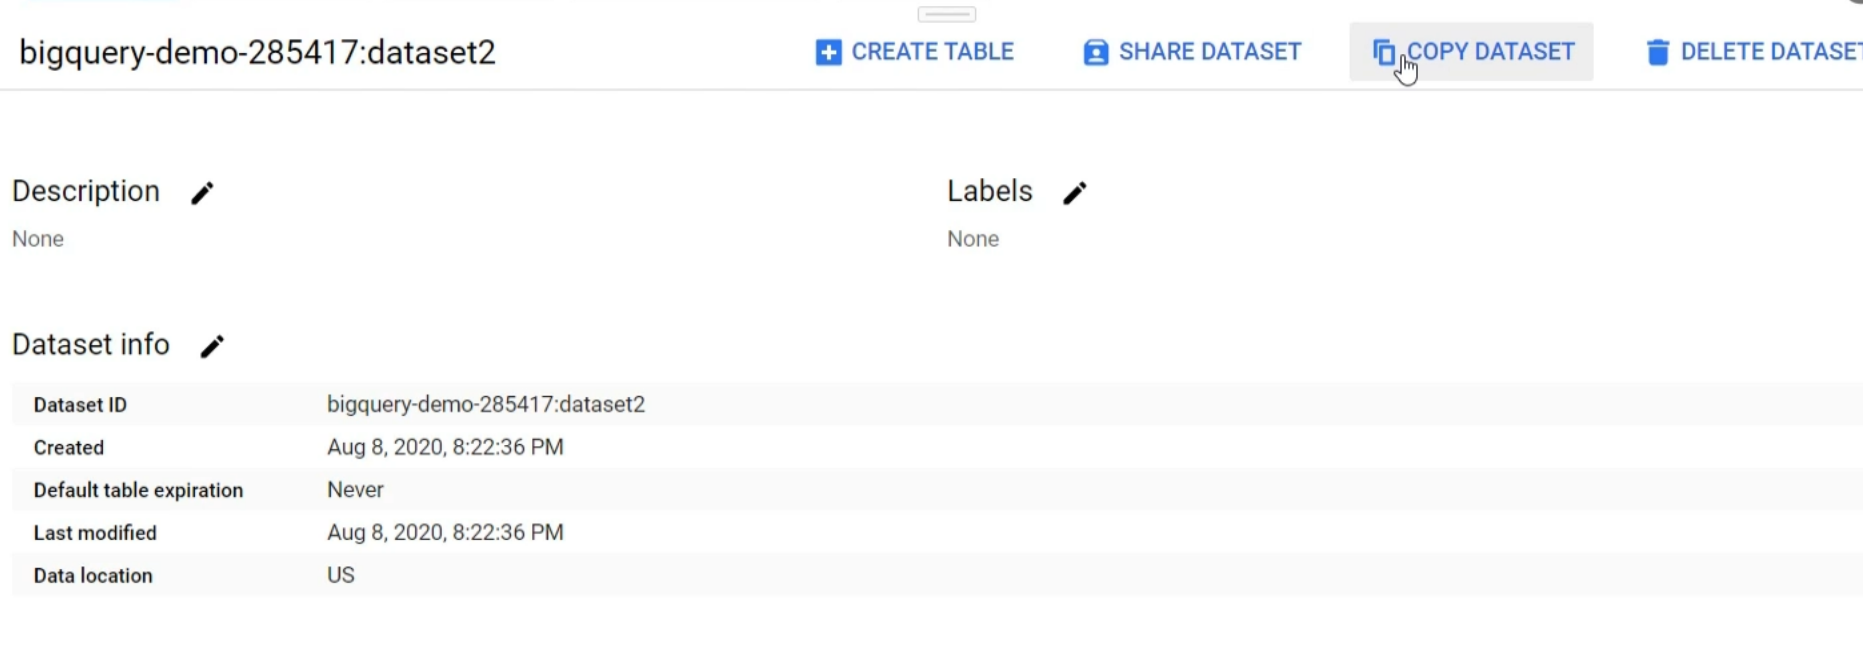The image size is (1863, 654).
Task: Click the person icon for Share Dataset
Action: click(x=1096, y=52)
